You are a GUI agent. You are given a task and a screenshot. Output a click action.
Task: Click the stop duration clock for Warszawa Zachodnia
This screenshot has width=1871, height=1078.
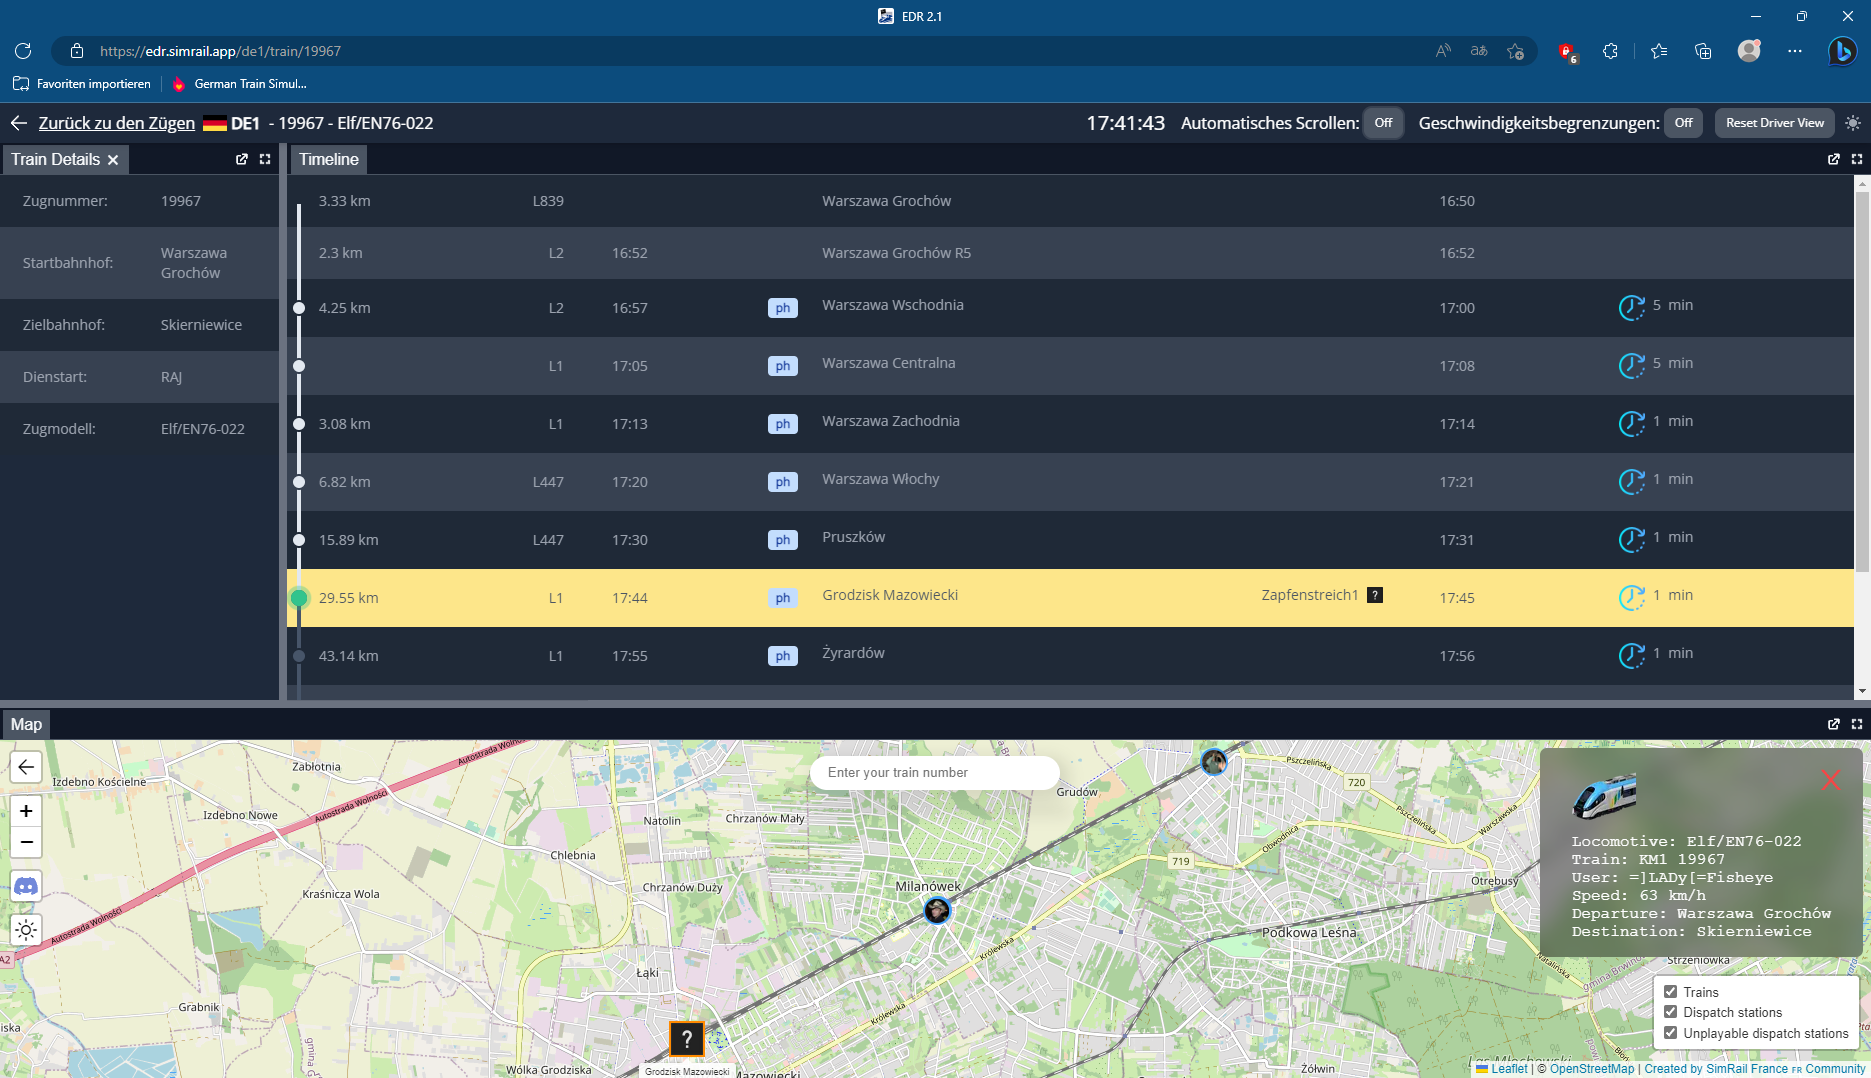[x=1632, y=423]
